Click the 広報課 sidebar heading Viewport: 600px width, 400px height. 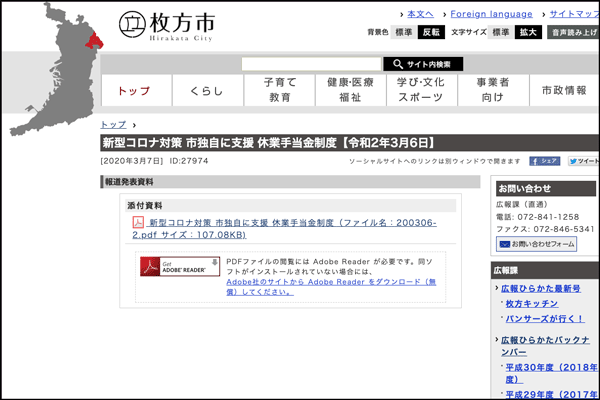point(505,270)
